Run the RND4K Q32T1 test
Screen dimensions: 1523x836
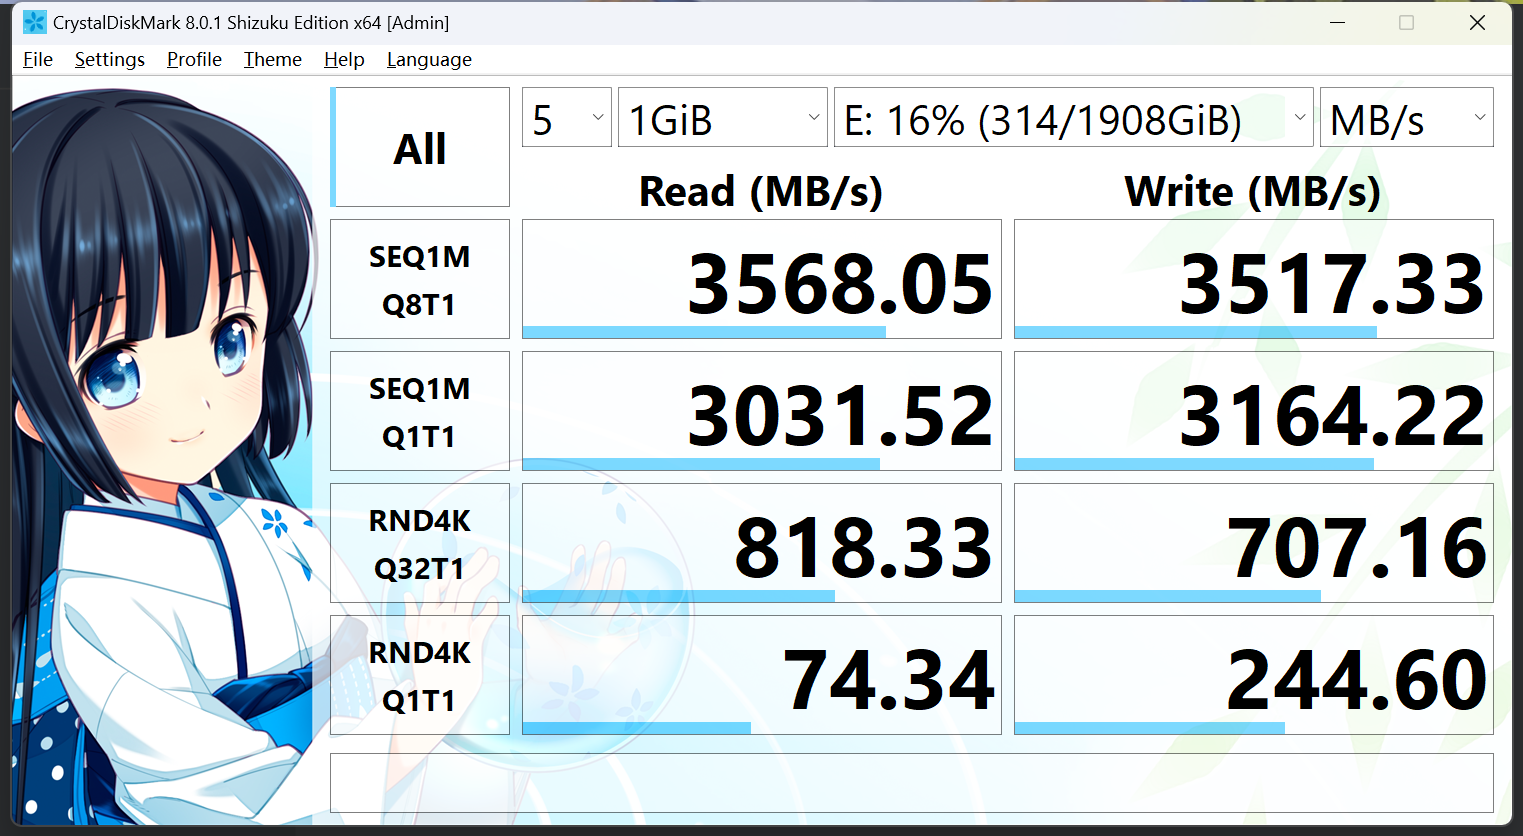[420, 544]
